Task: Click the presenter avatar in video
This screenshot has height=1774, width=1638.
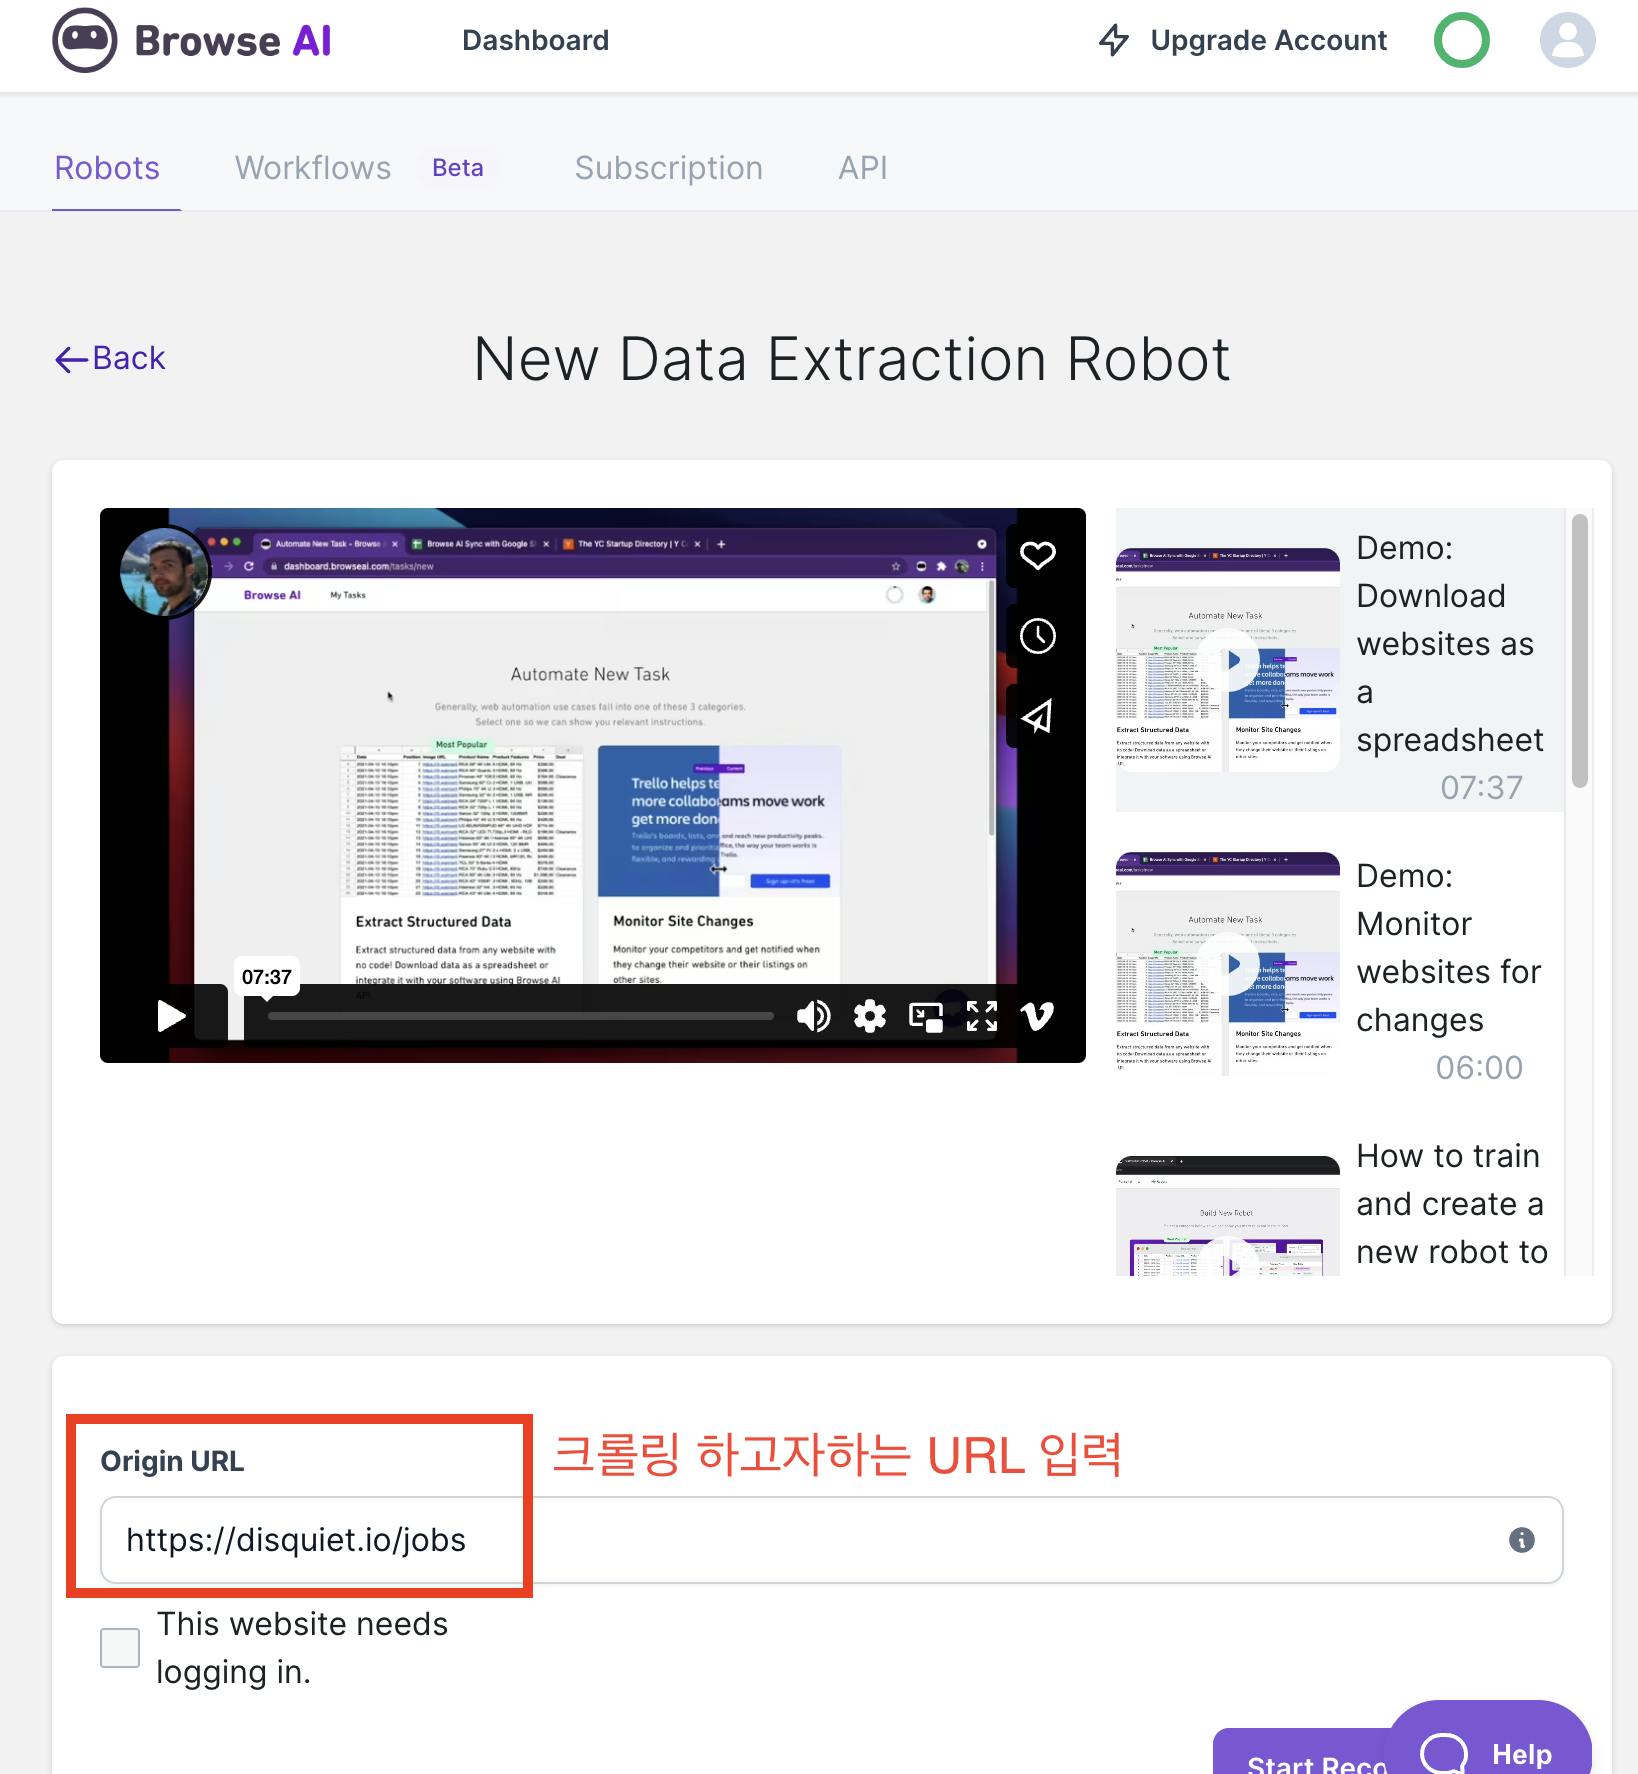Action: 165,571
